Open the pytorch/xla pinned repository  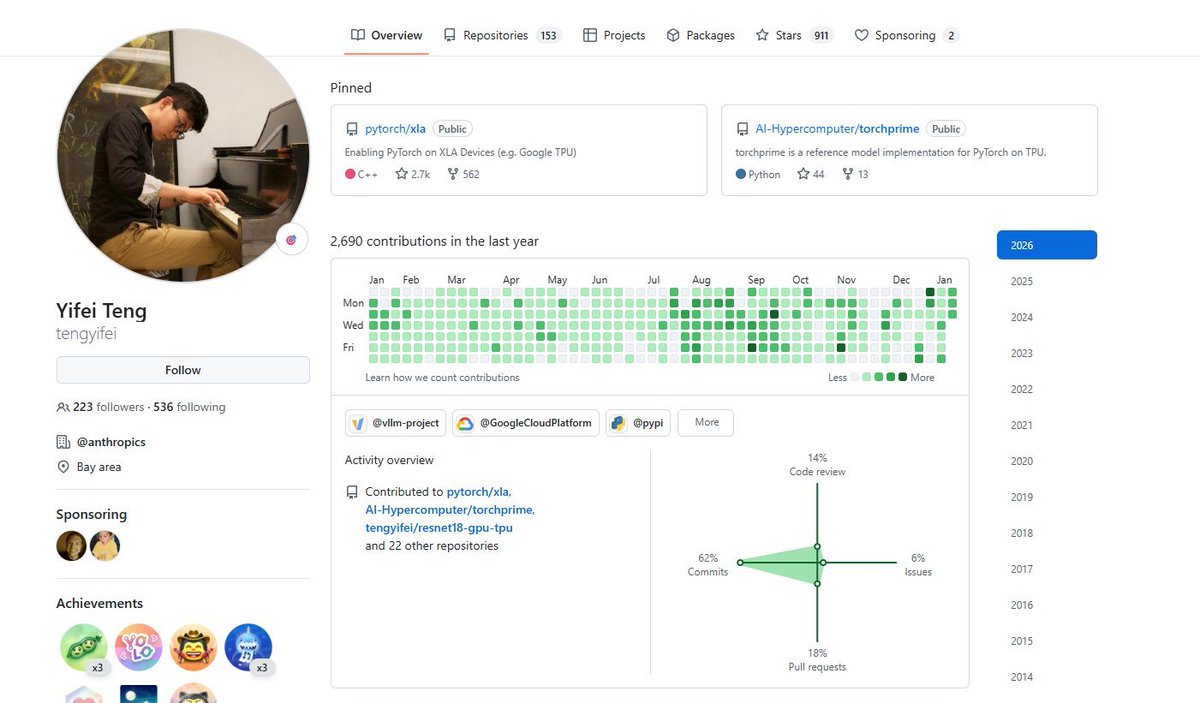point(395,129)
